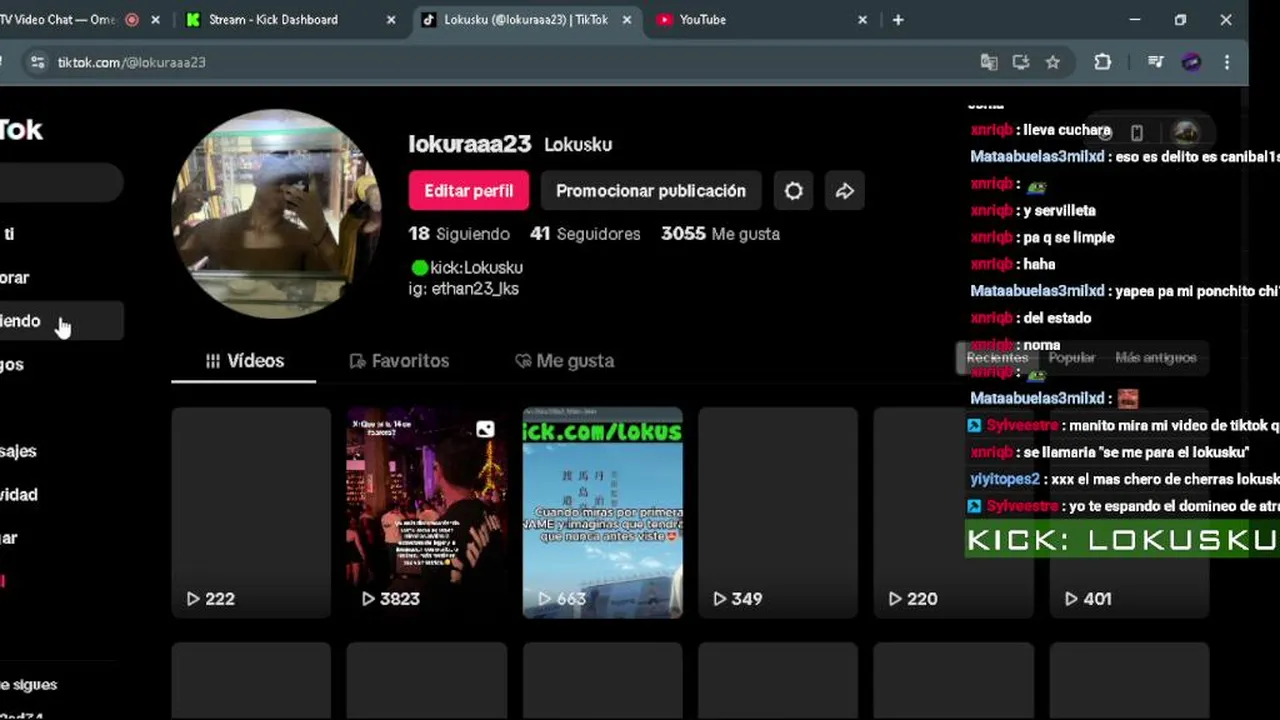1280x720 pixels.
Task: Sort videos by Más antiguos
Action: (1156, 358)
